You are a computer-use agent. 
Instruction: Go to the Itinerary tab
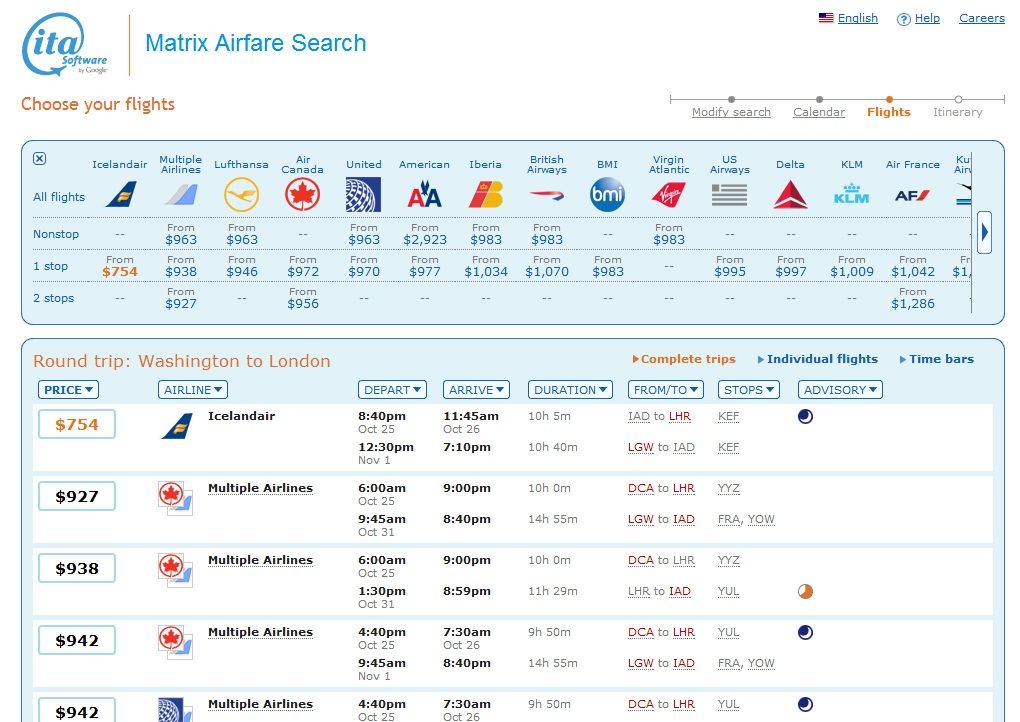coord(956,112)
